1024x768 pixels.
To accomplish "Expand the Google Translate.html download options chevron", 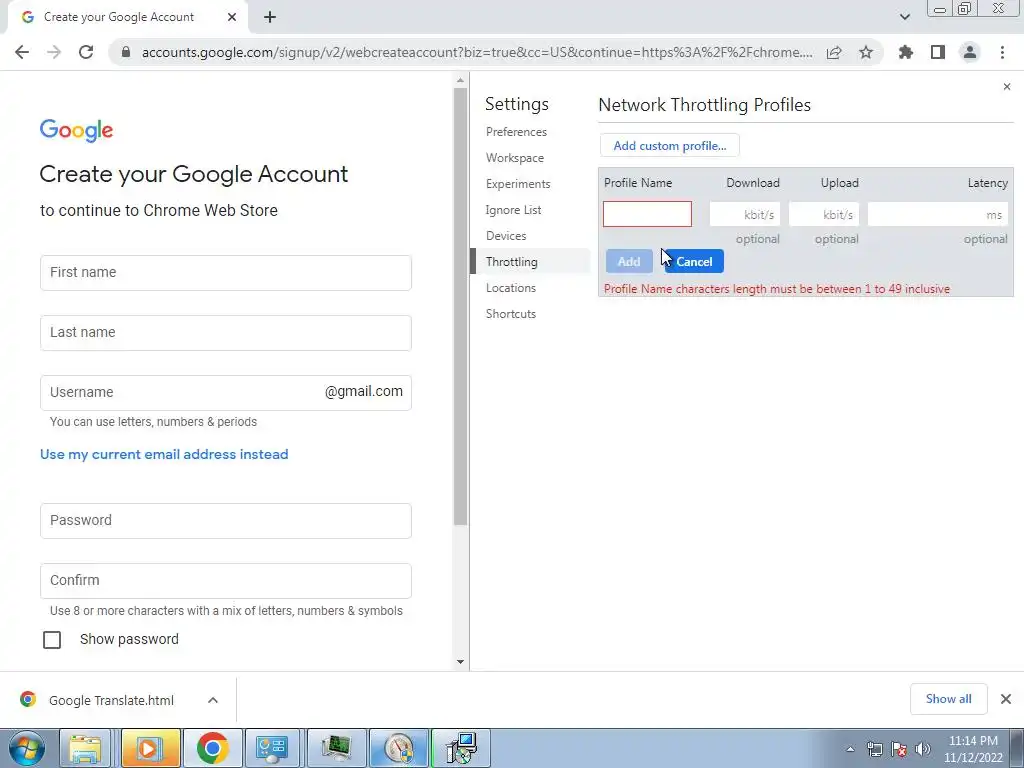I will pos(212,700).
